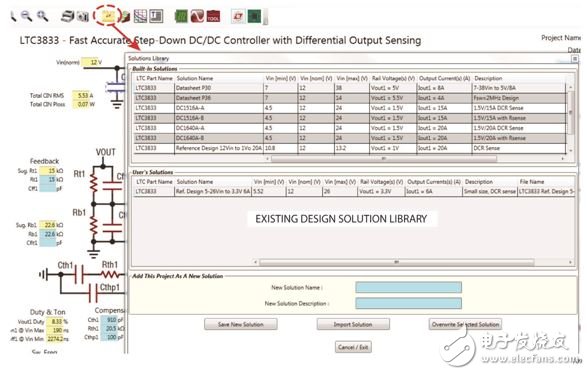
Task: Click the zoom out magnifier icon
Action: click(26, 16)
